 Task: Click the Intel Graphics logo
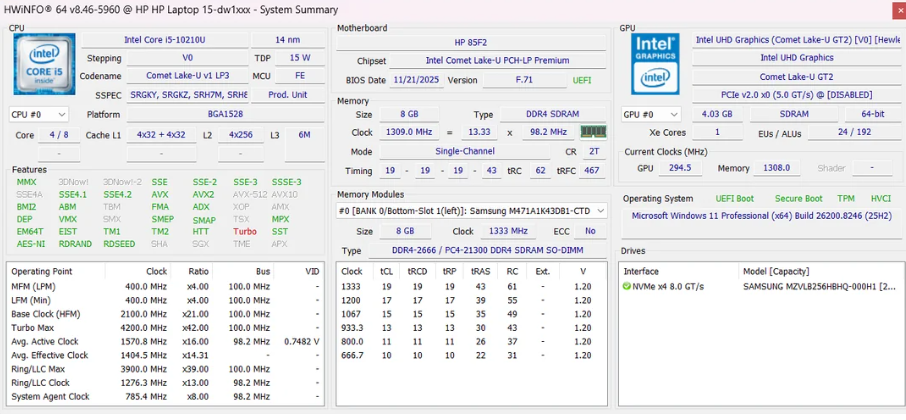coord(654,65)
